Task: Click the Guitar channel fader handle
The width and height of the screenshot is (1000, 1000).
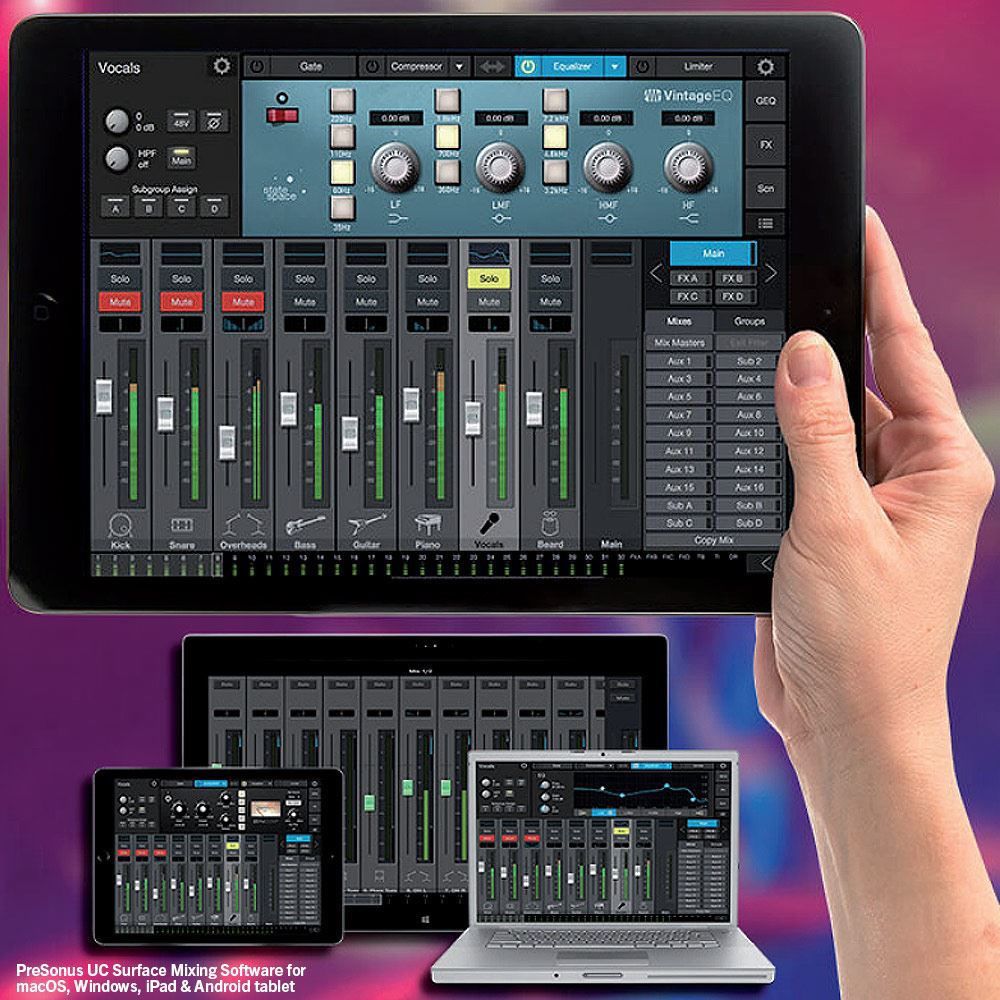Action: 350,433
